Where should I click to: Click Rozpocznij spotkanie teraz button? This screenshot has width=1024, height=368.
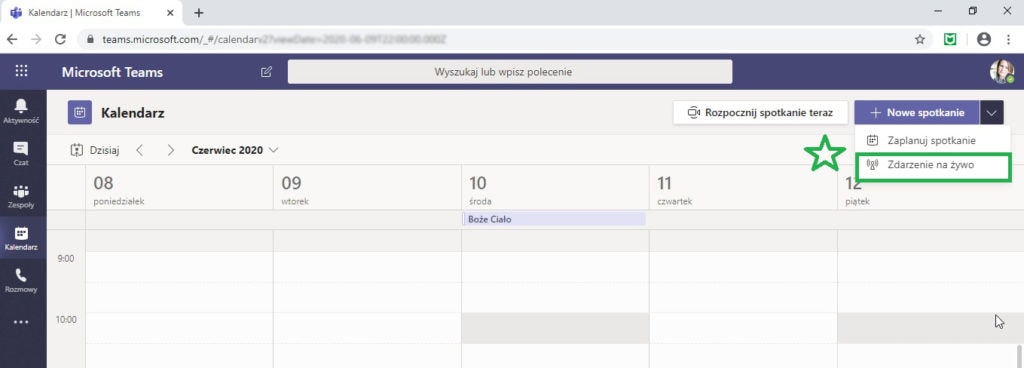760,113
